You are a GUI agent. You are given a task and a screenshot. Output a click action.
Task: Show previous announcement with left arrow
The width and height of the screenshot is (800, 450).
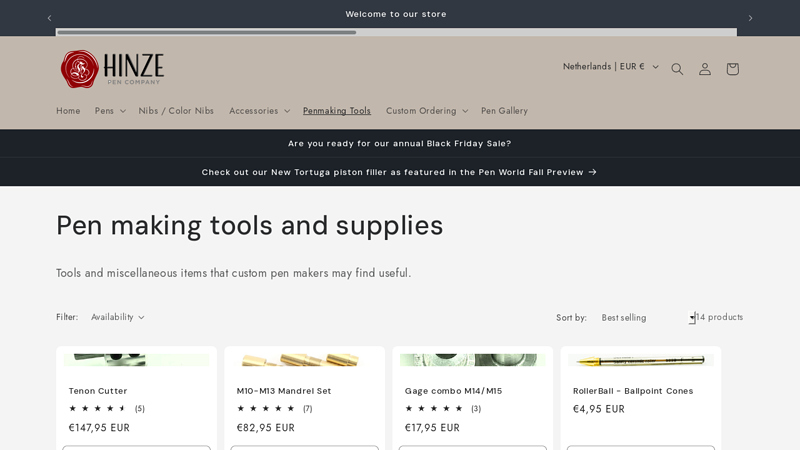point(49,18)
